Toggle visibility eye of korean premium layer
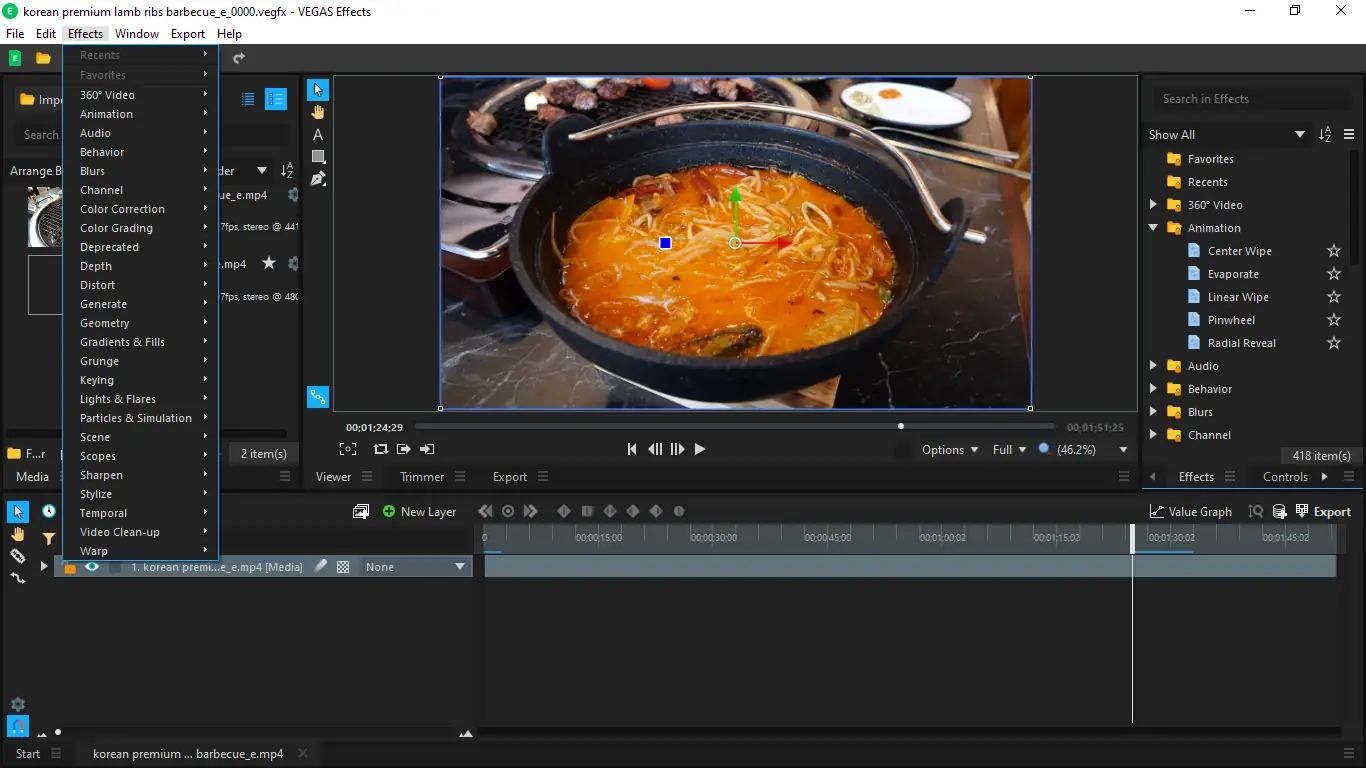This screenshot has height=768, width=1366. 92,567
